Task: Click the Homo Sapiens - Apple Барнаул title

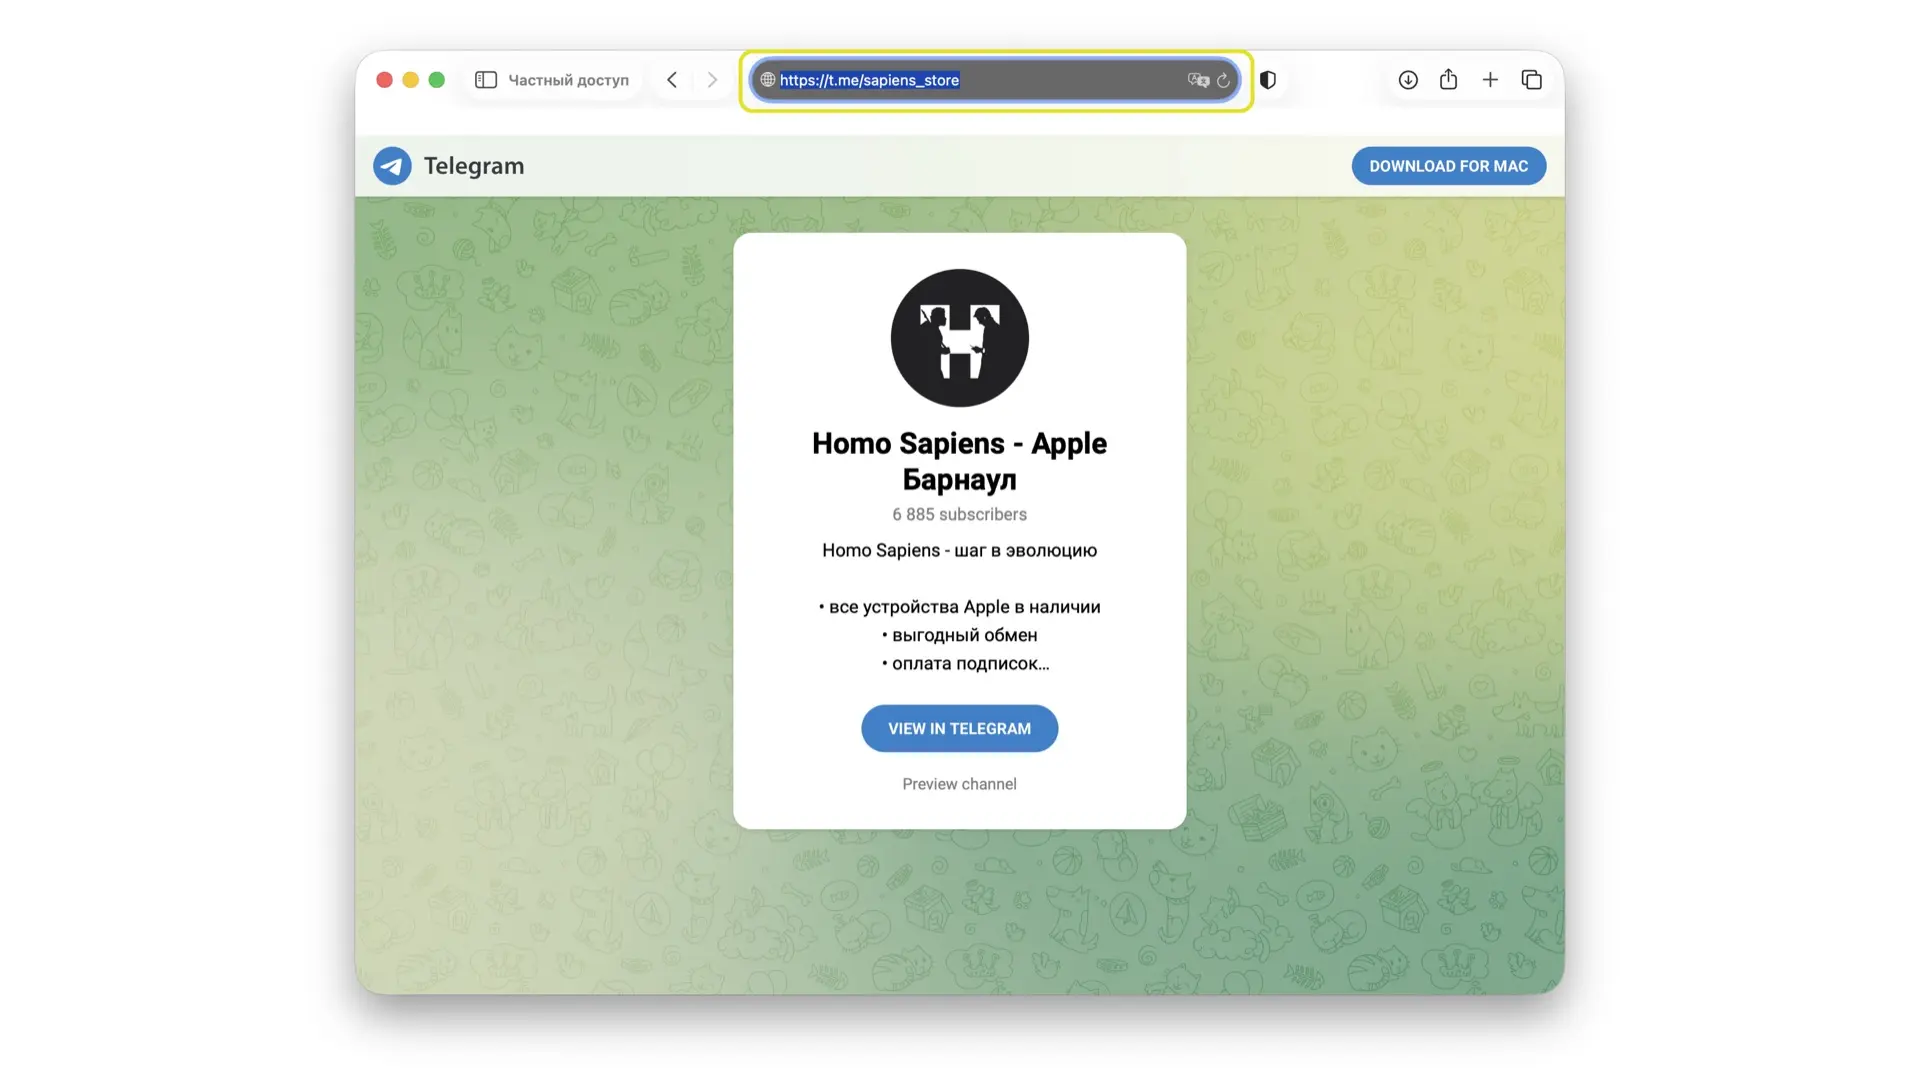Action: tap(960, 461)
